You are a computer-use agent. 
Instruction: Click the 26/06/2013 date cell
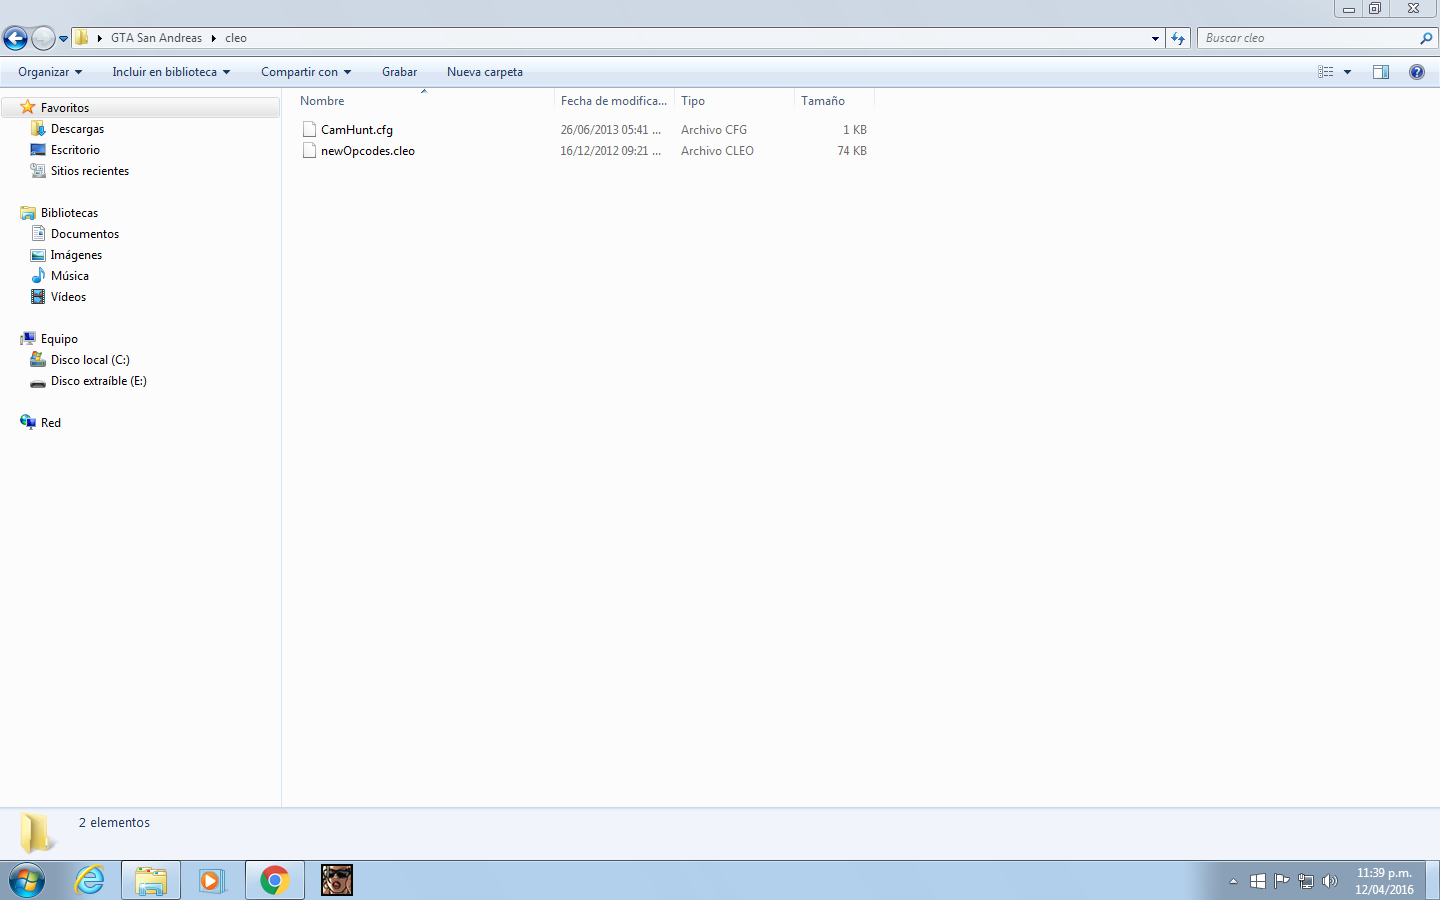pyautogui.click(x=610, y=130)
